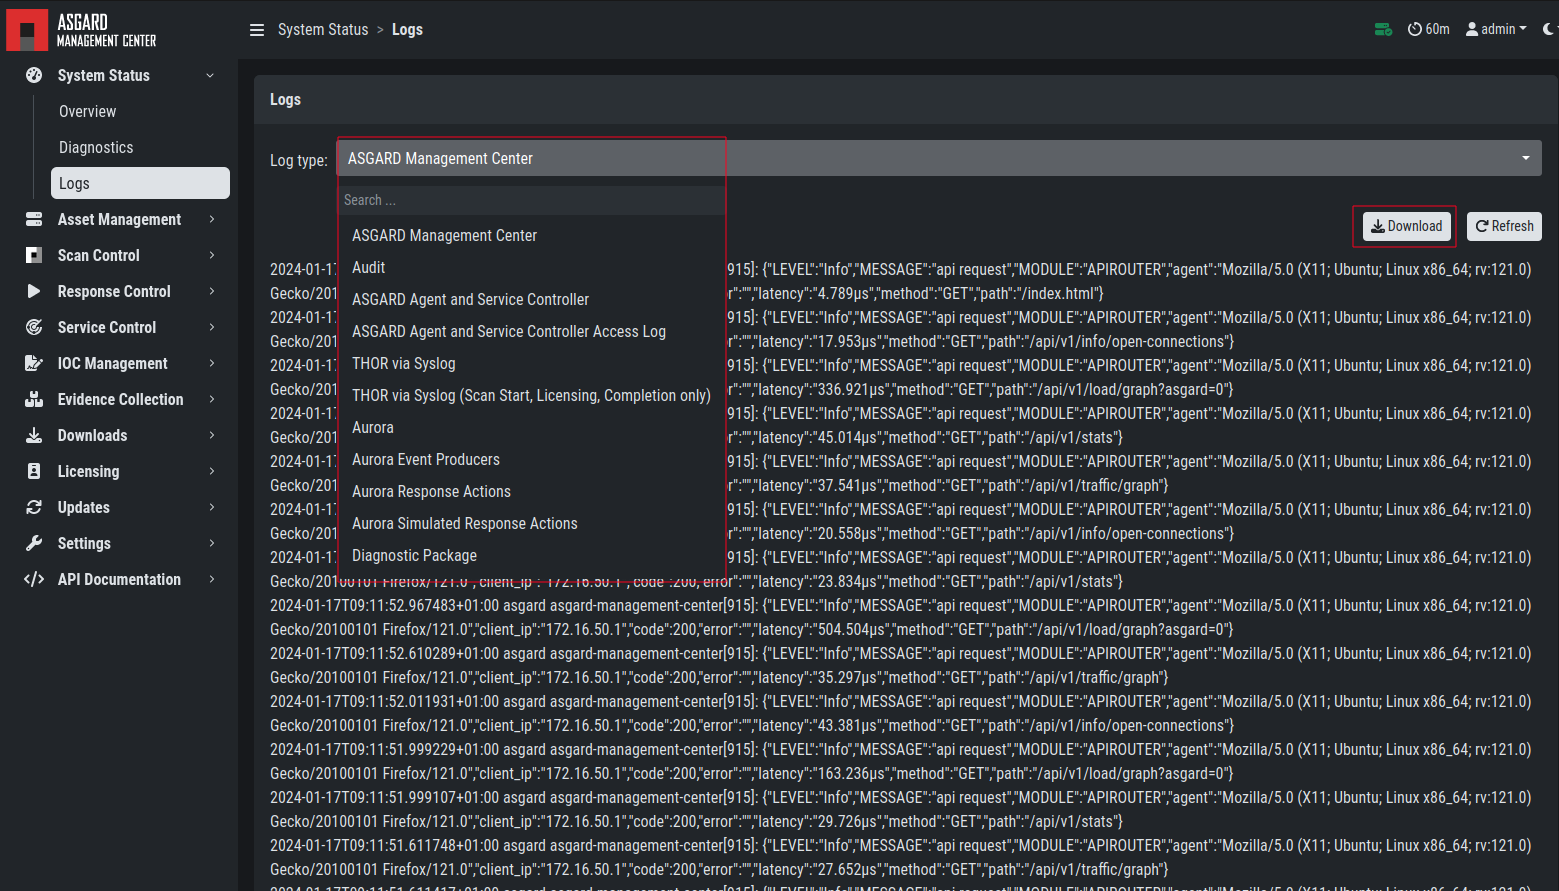Click the API Documentation code icon

[x=34, y=579]
